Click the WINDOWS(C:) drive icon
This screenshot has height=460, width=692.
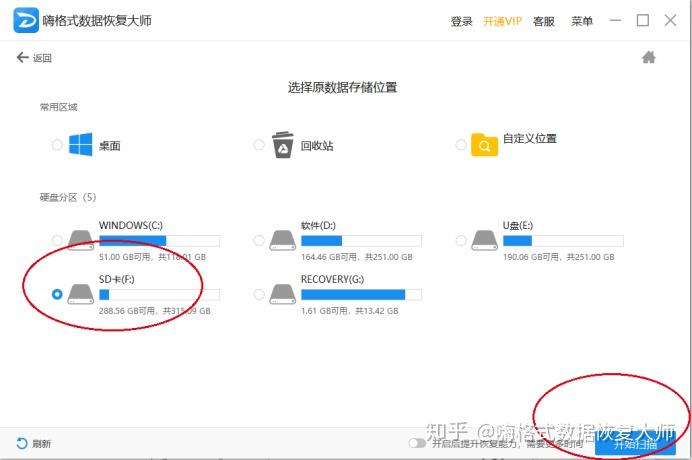tap(81, 240)
